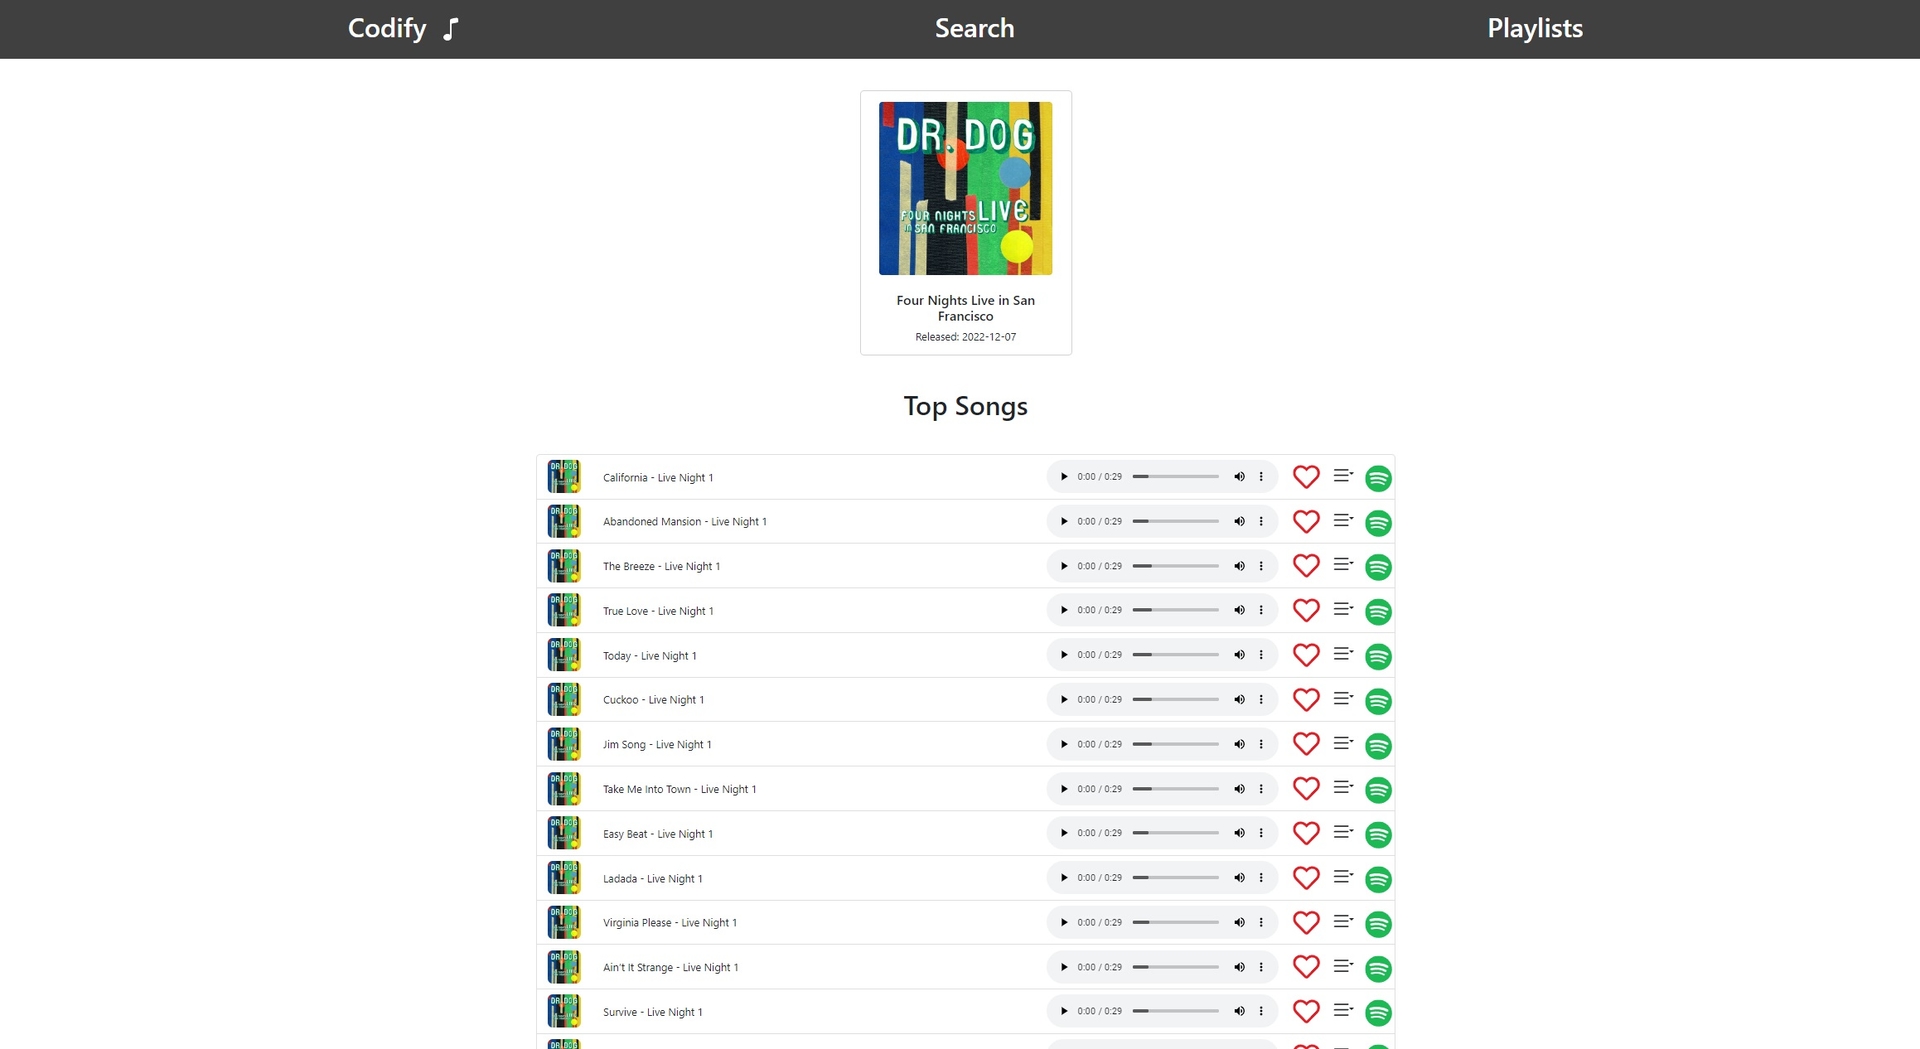Open more options for The Breeze player

pos(1261,566)
